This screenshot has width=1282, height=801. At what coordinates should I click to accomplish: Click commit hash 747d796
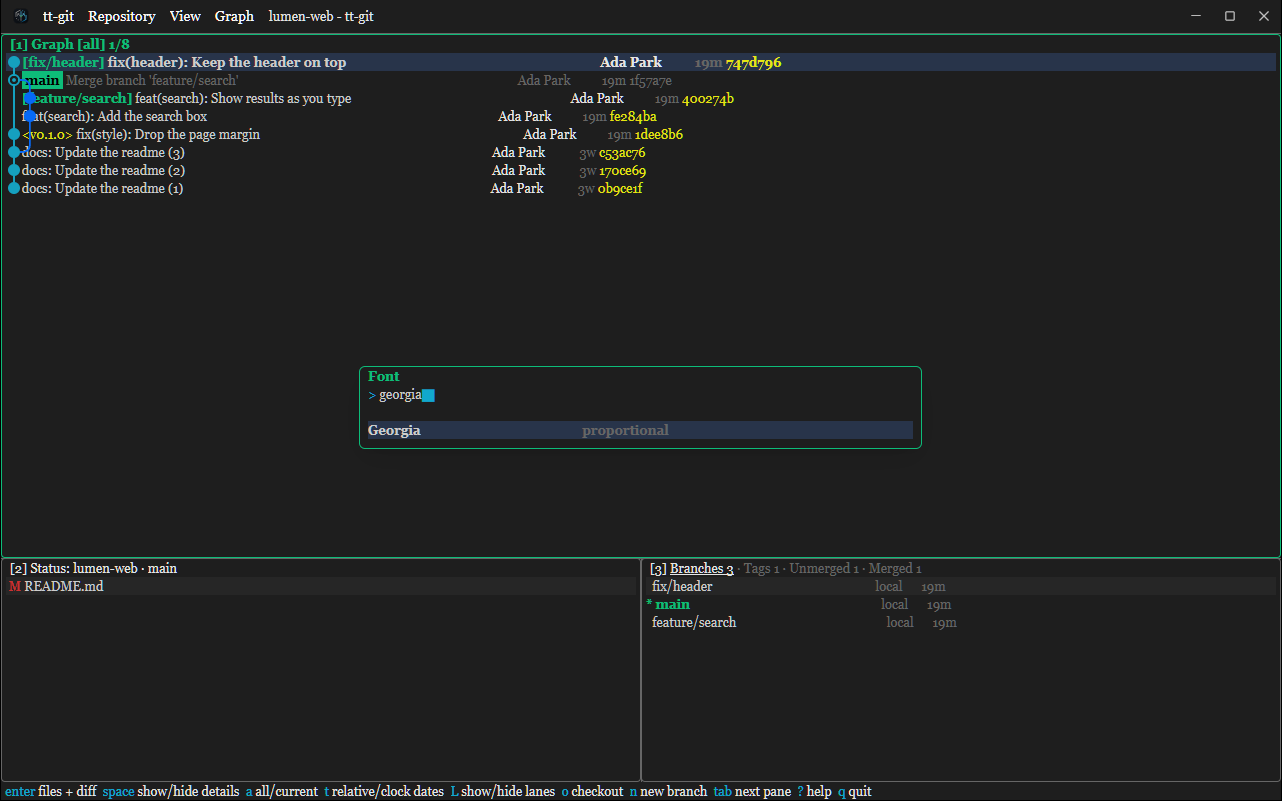pyautogui.click(x=753, y=62)
